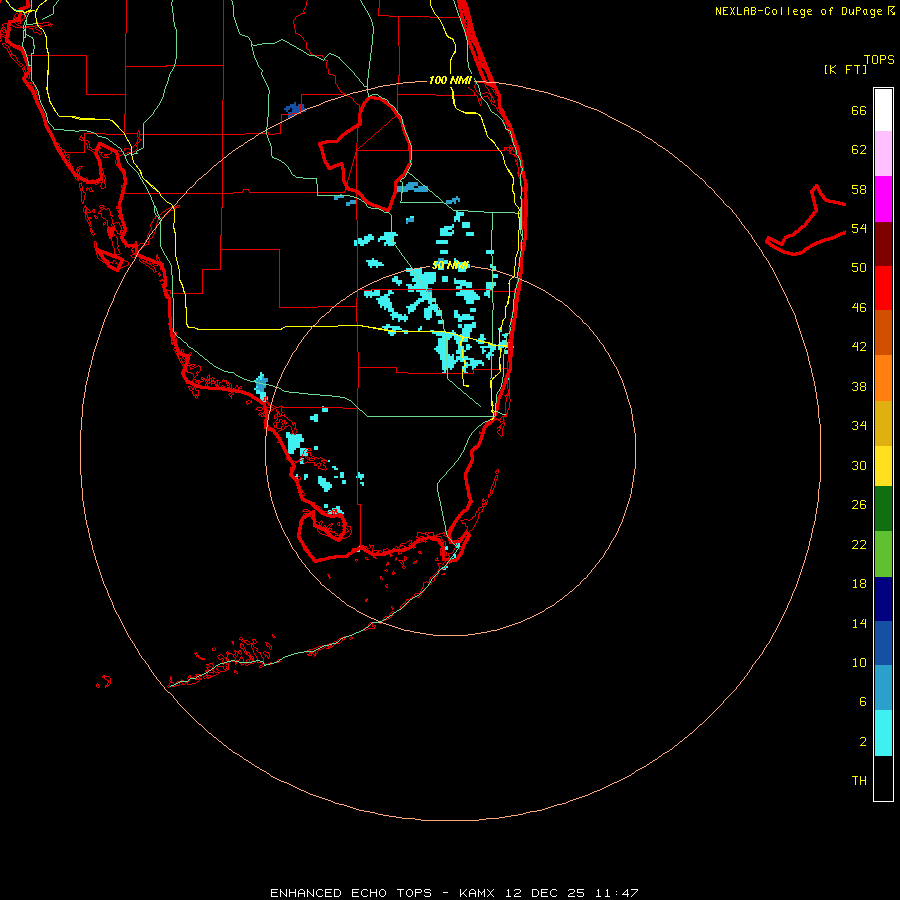Viewport: 900px width, 900px height.
Task: Select the cyan 2 kft swatch
Action: [883, 733]
